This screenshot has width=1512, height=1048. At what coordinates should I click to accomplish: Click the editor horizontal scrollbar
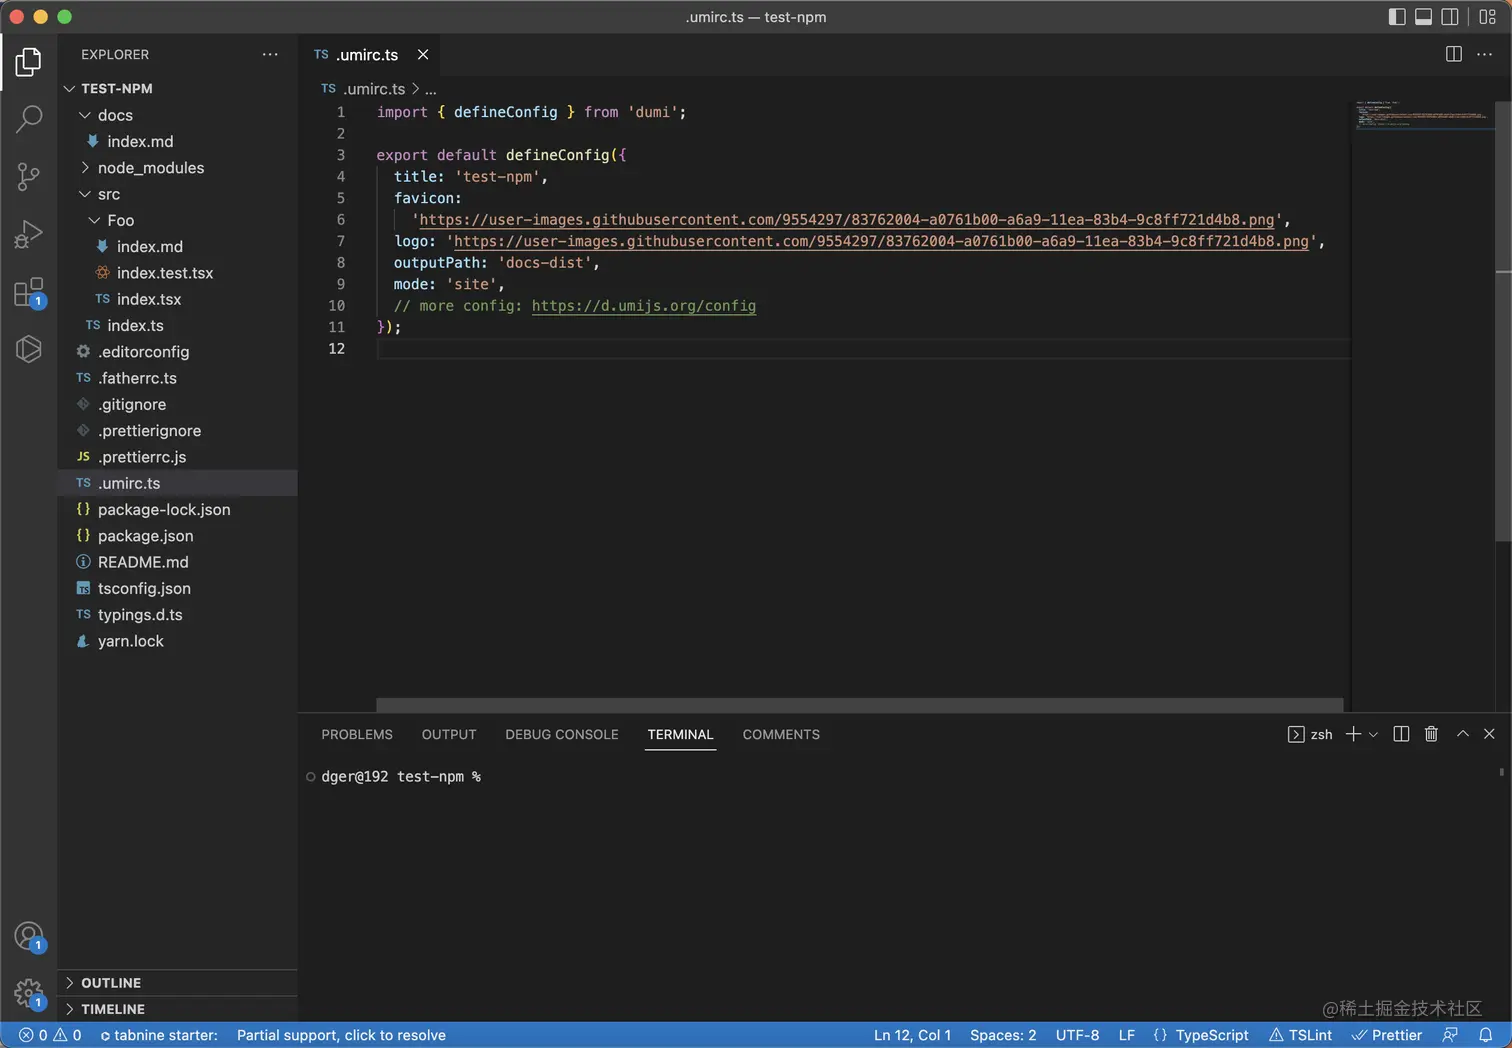click(859, 705)
